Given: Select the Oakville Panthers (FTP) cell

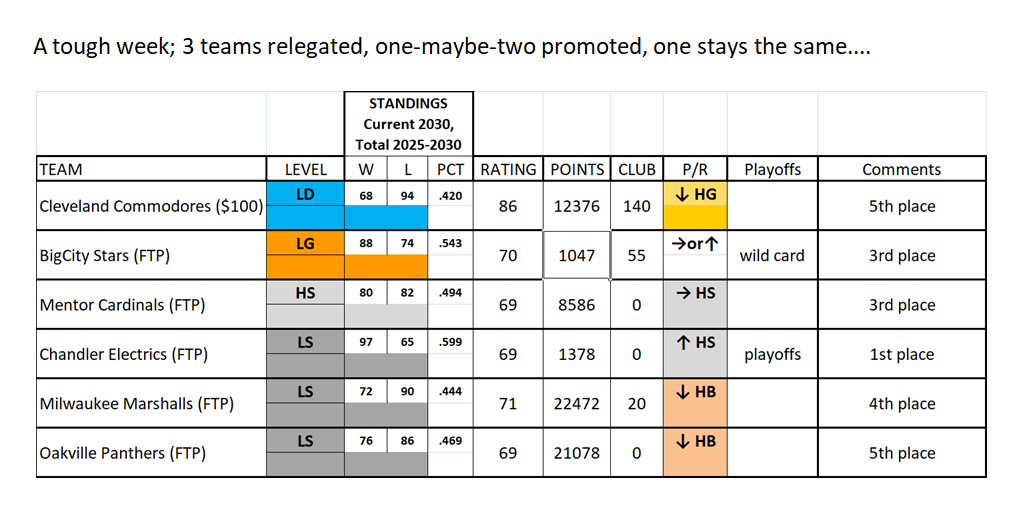Looking at the screenshot, I should (150, 453).
